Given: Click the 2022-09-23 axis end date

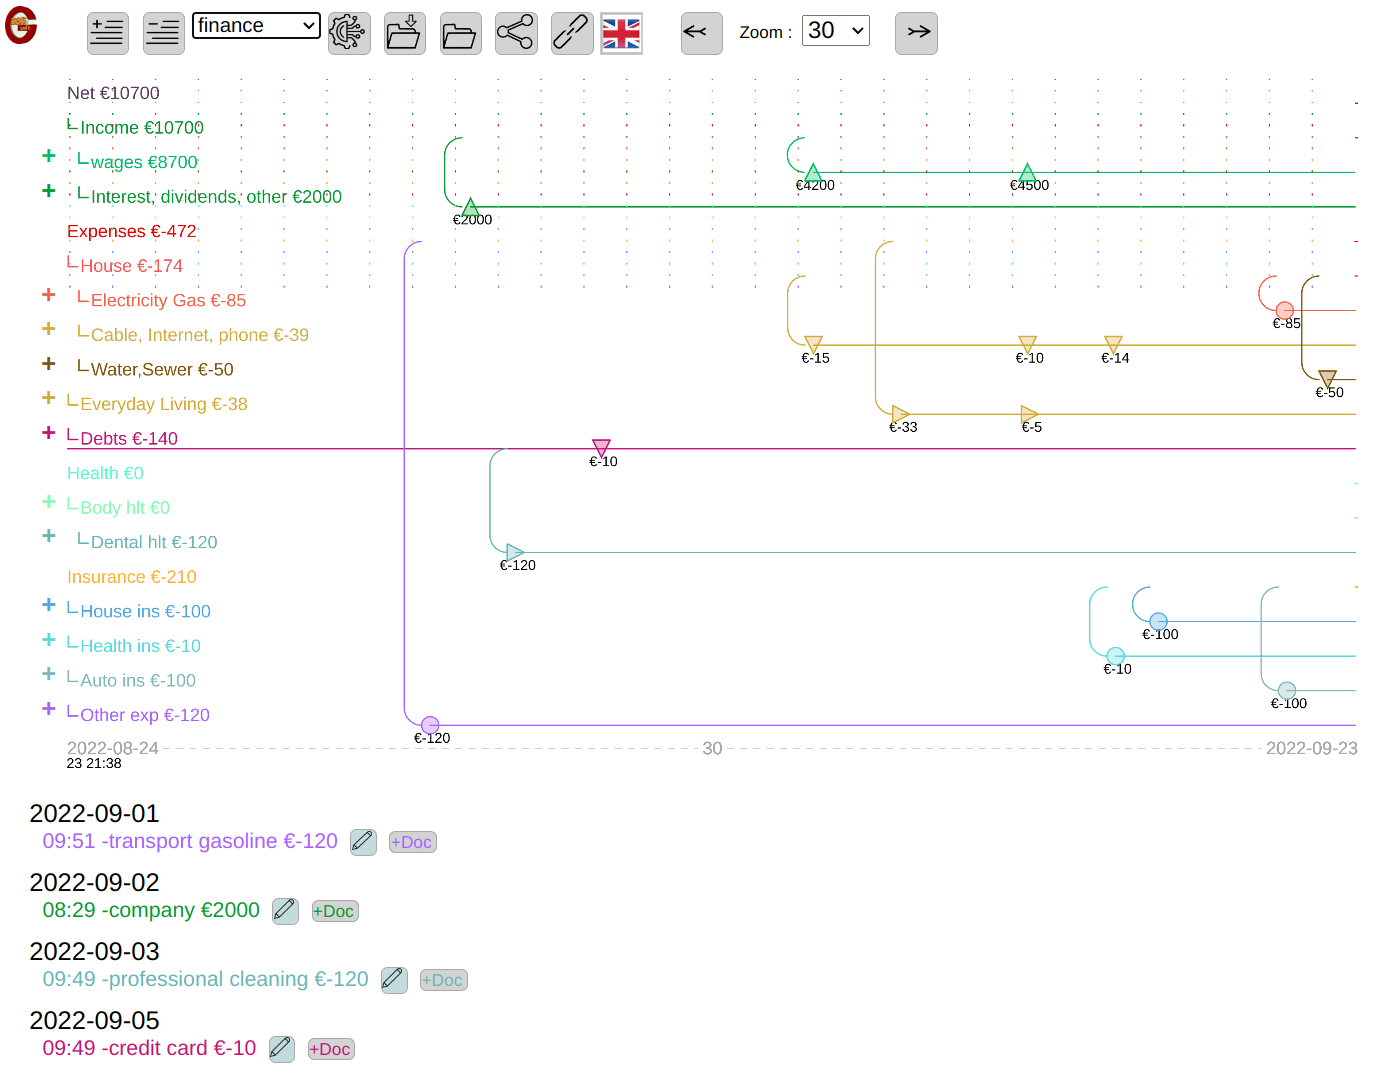Looking at the screenshot, I should pos(1312,748).
